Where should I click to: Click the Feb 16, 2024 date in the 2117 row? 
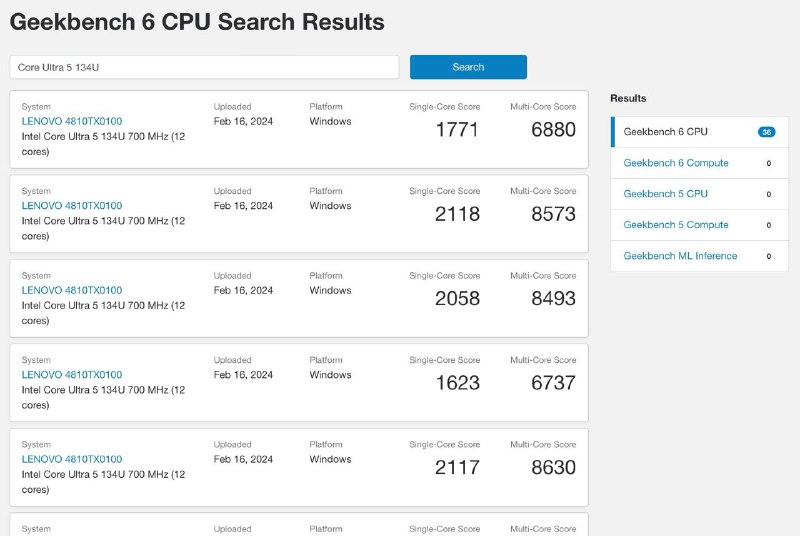[243, 460]
